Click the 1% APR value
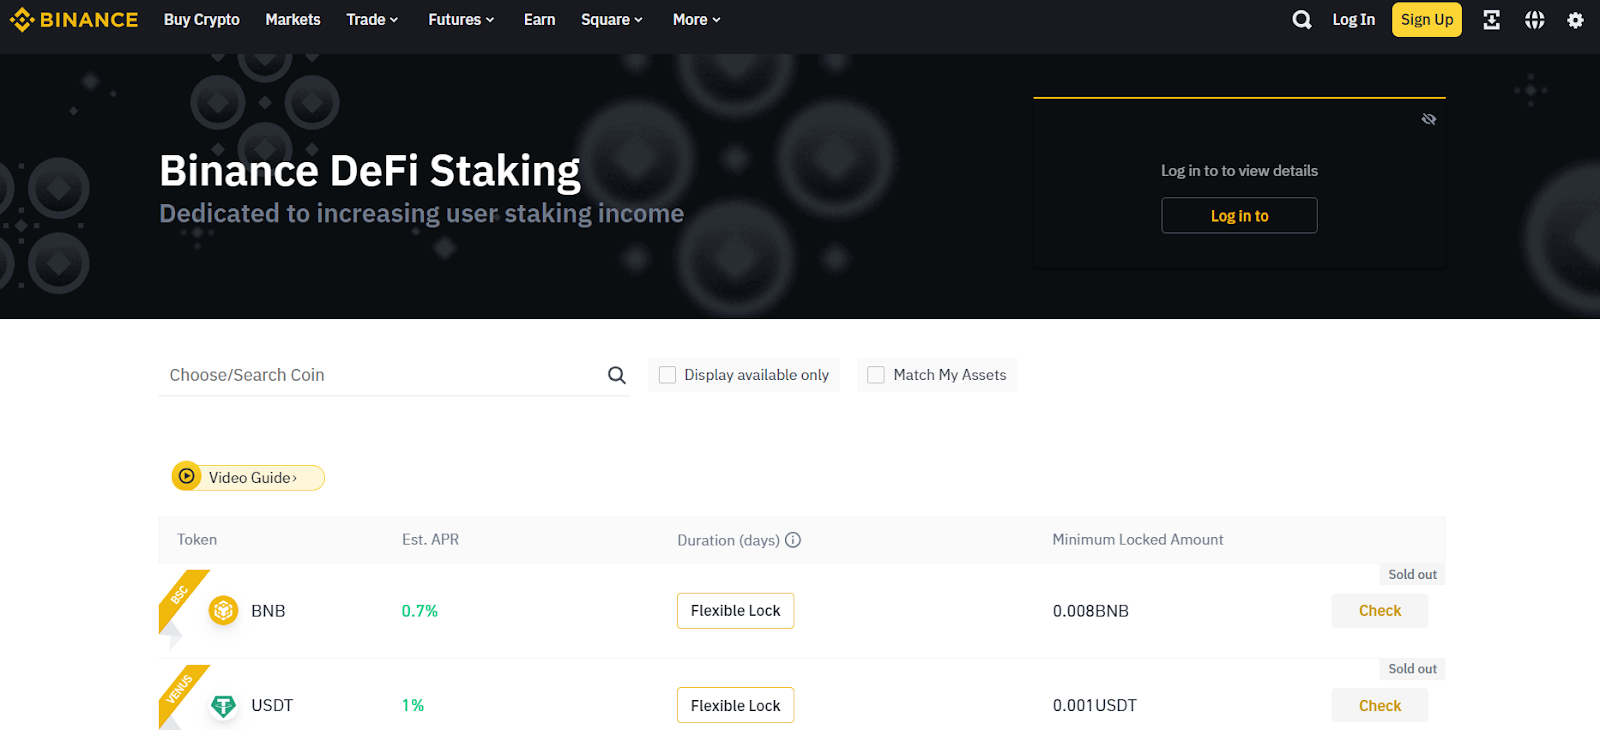This screenshot has height=730, width=1600. (413, 706)
